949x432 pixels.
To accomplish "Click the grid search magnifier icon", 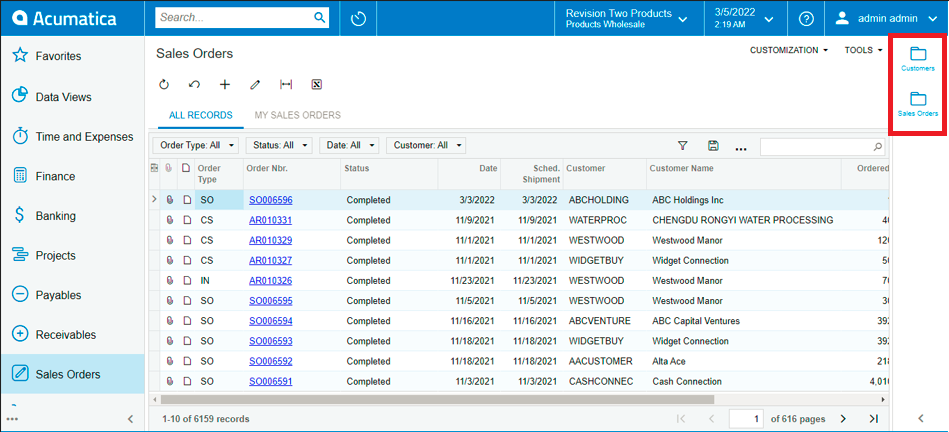I will click(x=878, y=146).
